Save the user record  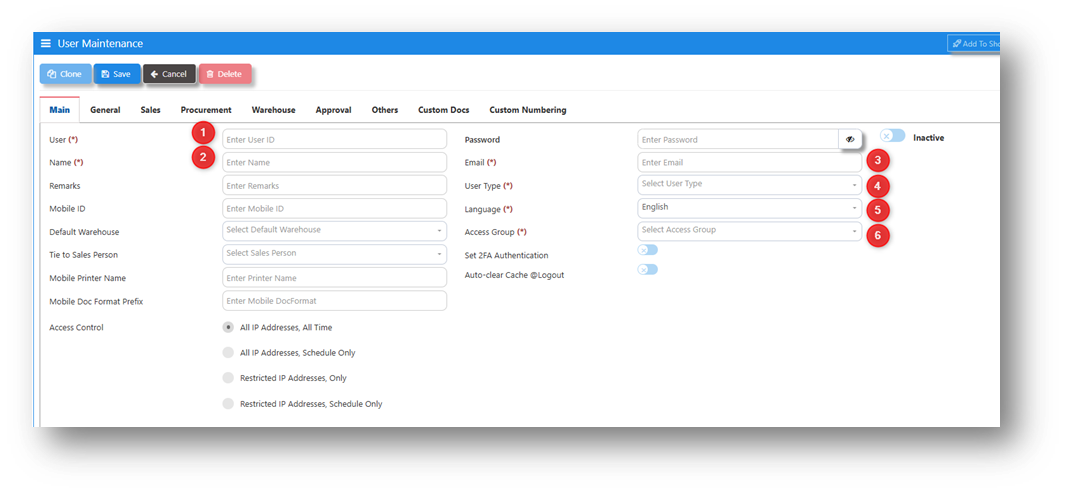117,74
